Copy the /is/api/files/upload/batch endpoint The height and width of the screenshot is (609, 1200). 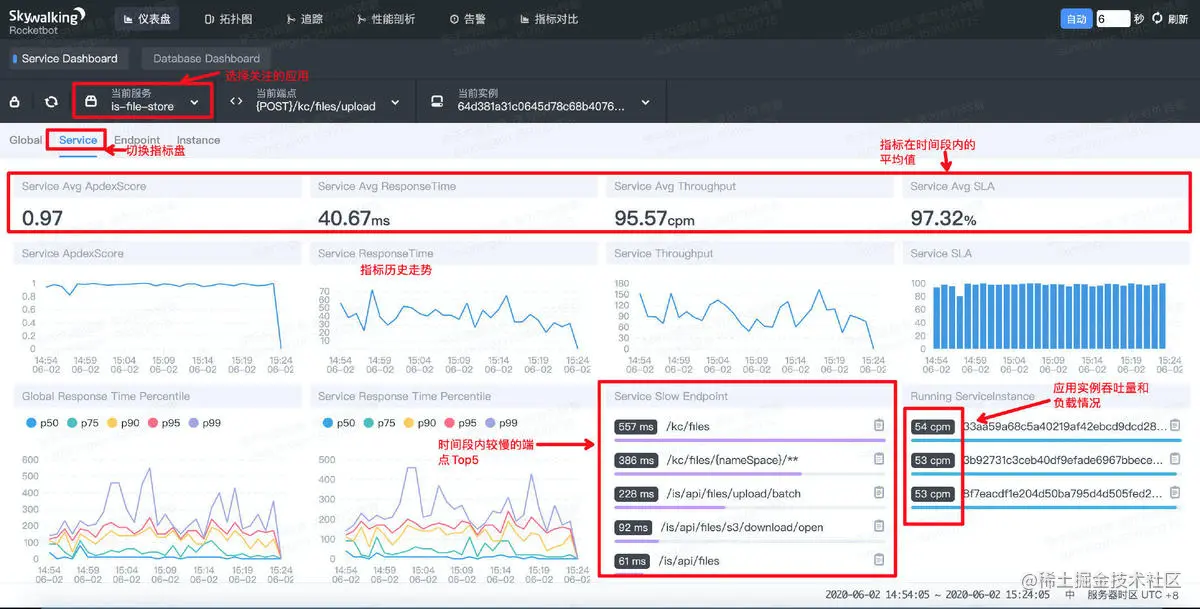pyautogui.click(x=879, y=493)
